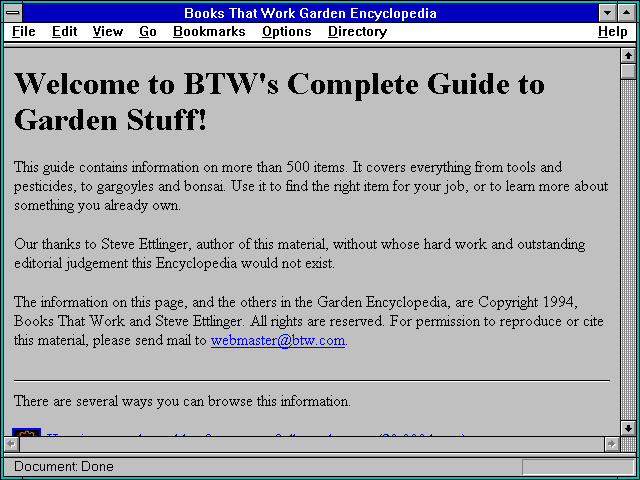Open the Options menu
Image resolution: width=640 pixels, height=480 pixels.
[x=287, y=32]
